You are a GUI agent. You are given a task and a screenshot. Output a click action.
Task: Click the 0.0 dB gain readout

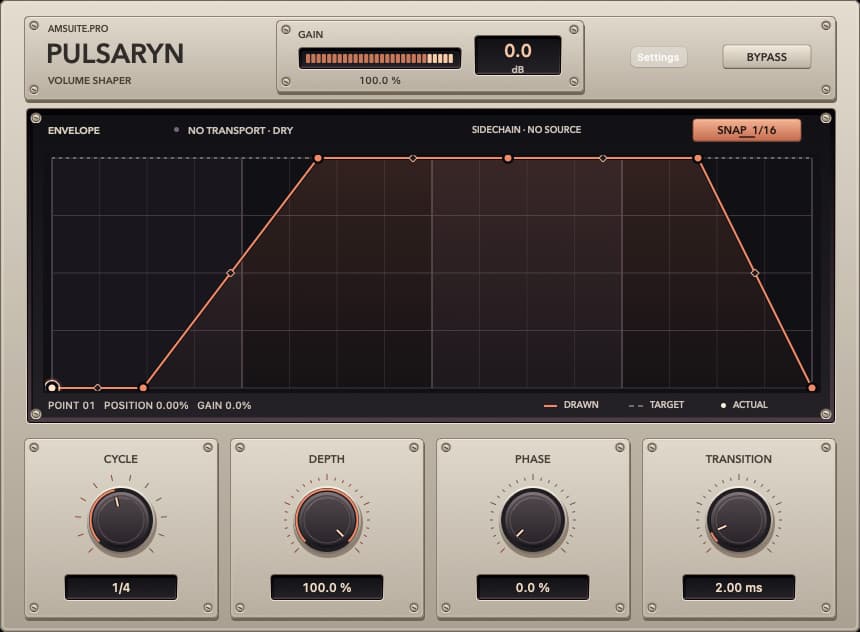(x=517, y=55)
